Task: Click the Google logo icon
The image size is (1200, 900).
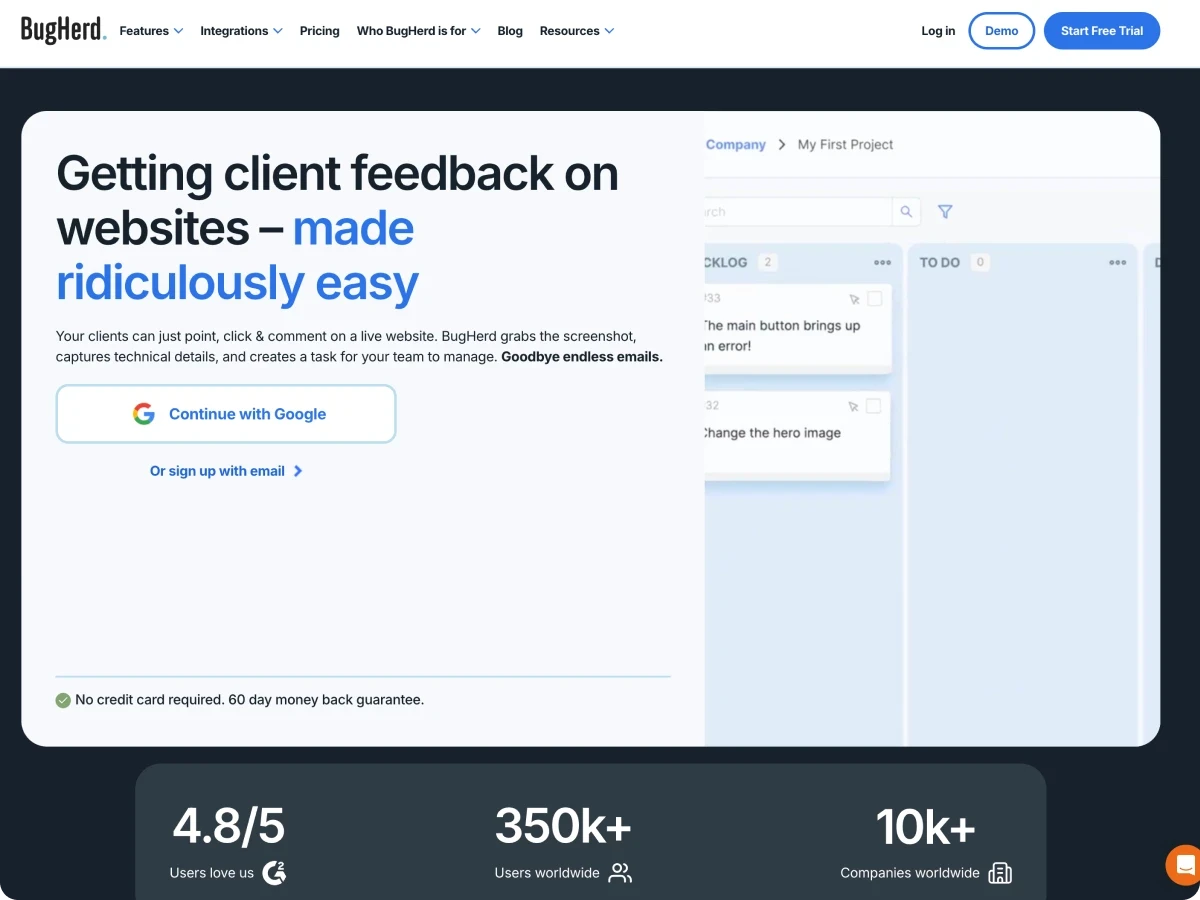Action: coord(144,414)
